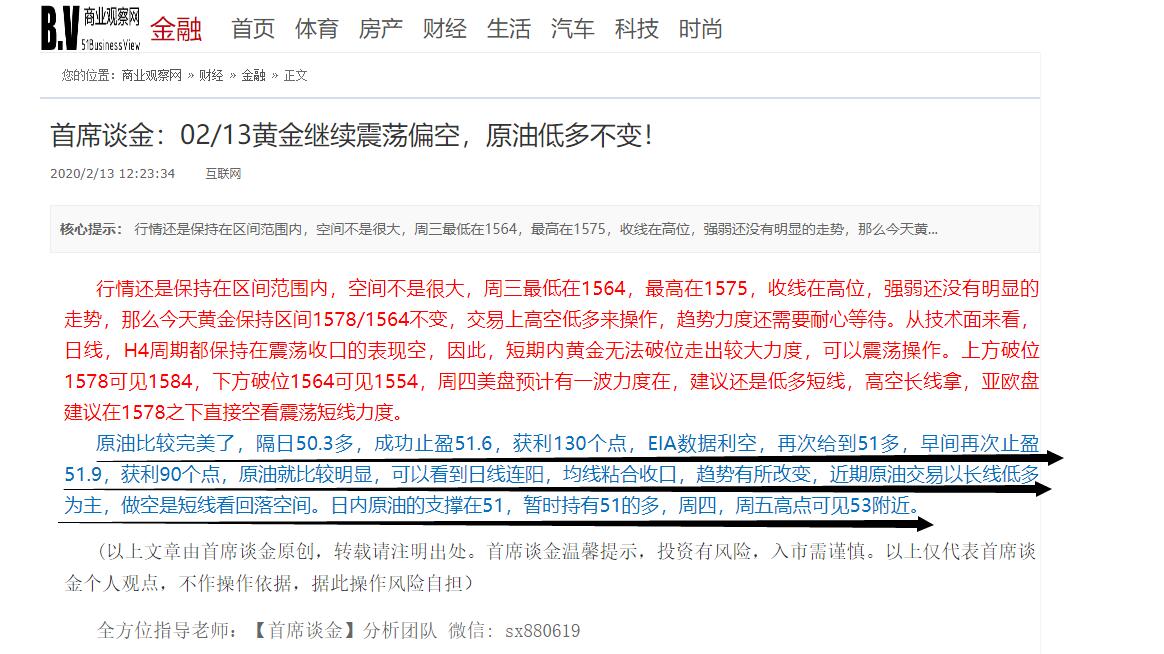Click the 正文 breadcrumb item
The width and height of the screenshot is (1164, 654).
point(295,75)
